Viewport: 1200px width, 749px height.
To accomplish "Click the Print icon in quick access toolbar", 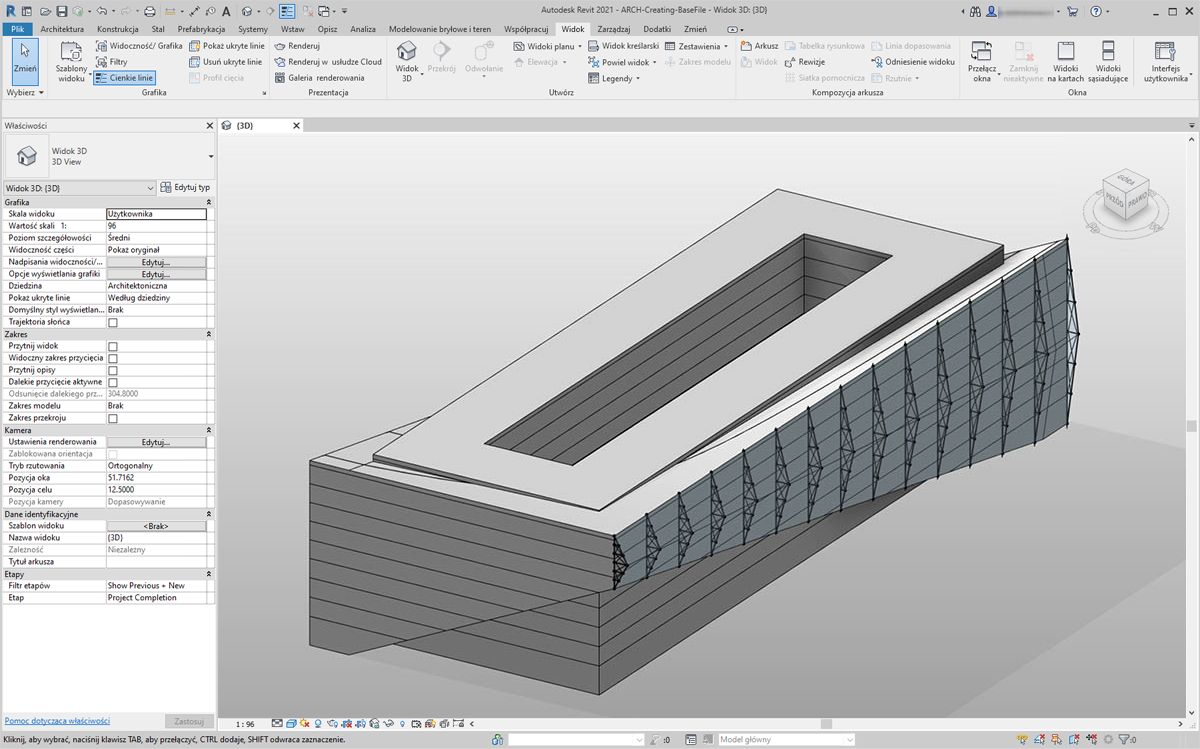I will 149,11.
